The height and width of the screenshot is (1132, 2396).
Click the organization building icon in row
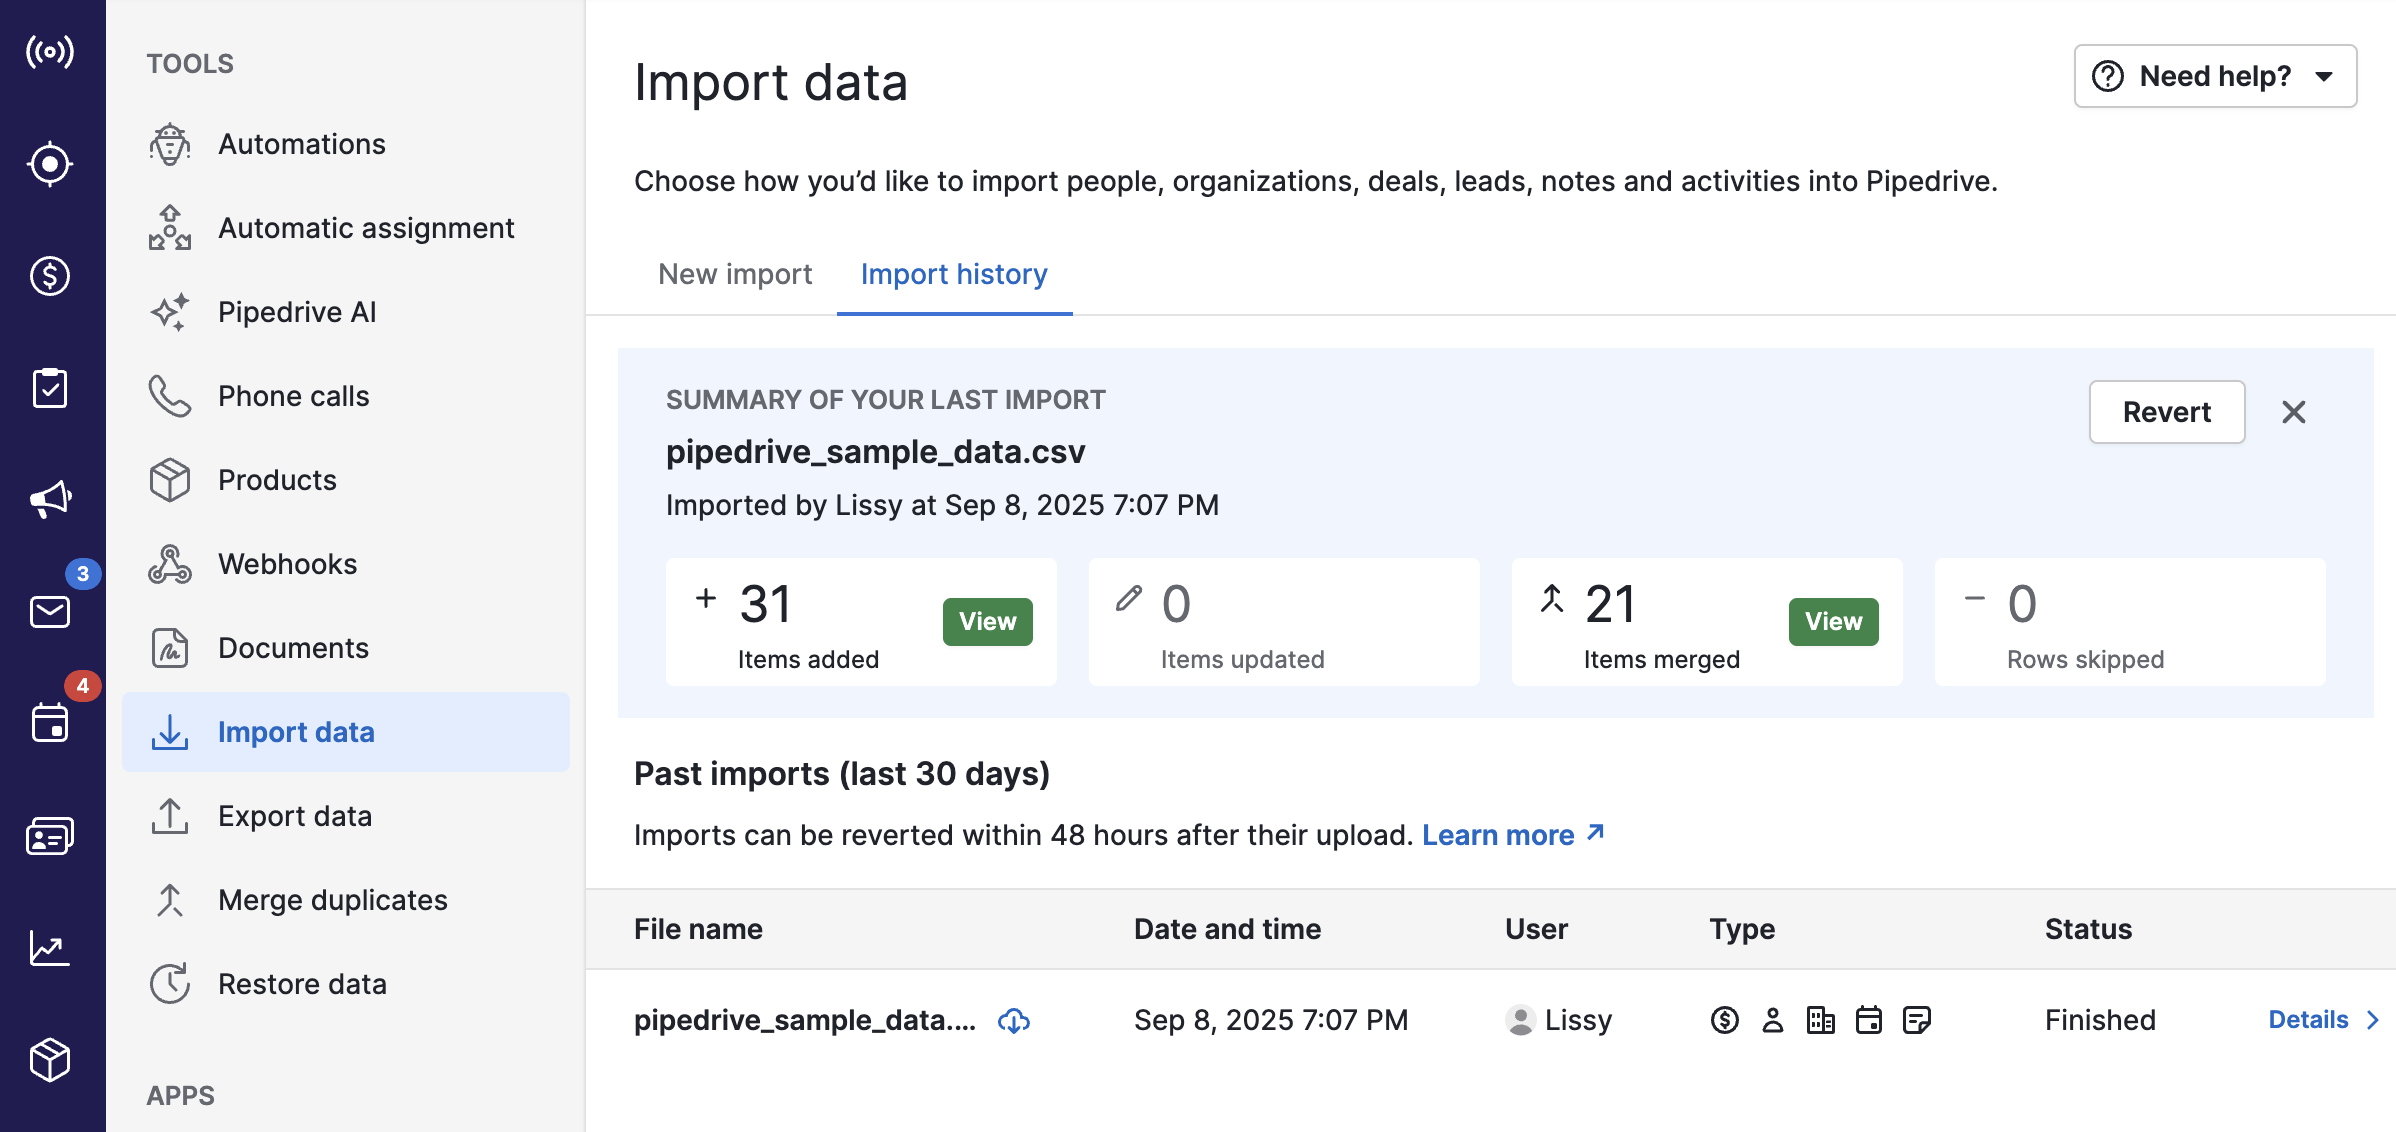[1821, 1020]
